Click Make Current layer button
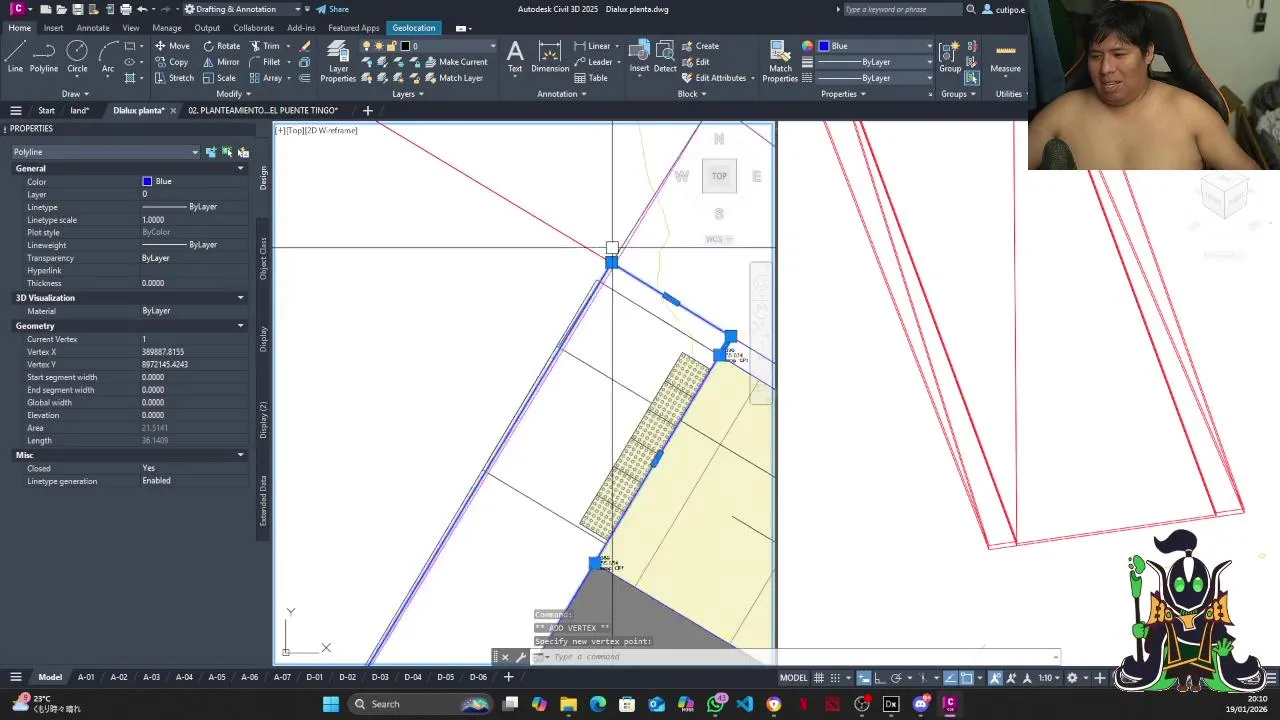 click(x=455, y=62)
